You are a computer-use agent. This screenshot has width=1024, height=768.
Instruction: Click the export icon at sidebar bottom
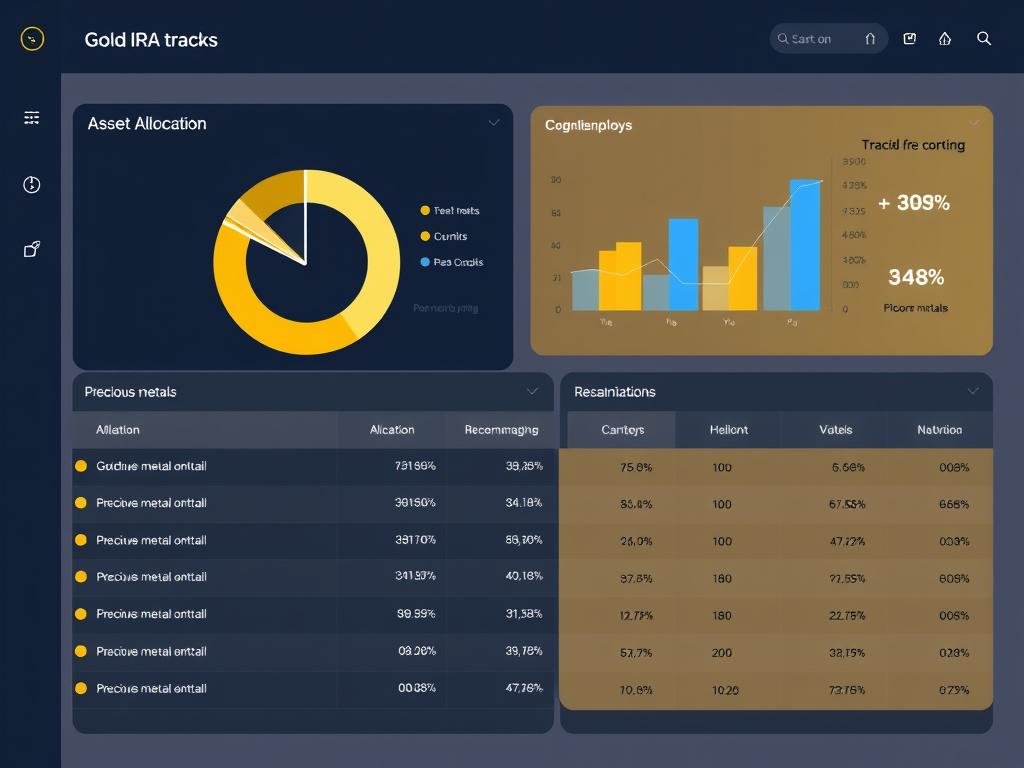click(x=30, y=249)
